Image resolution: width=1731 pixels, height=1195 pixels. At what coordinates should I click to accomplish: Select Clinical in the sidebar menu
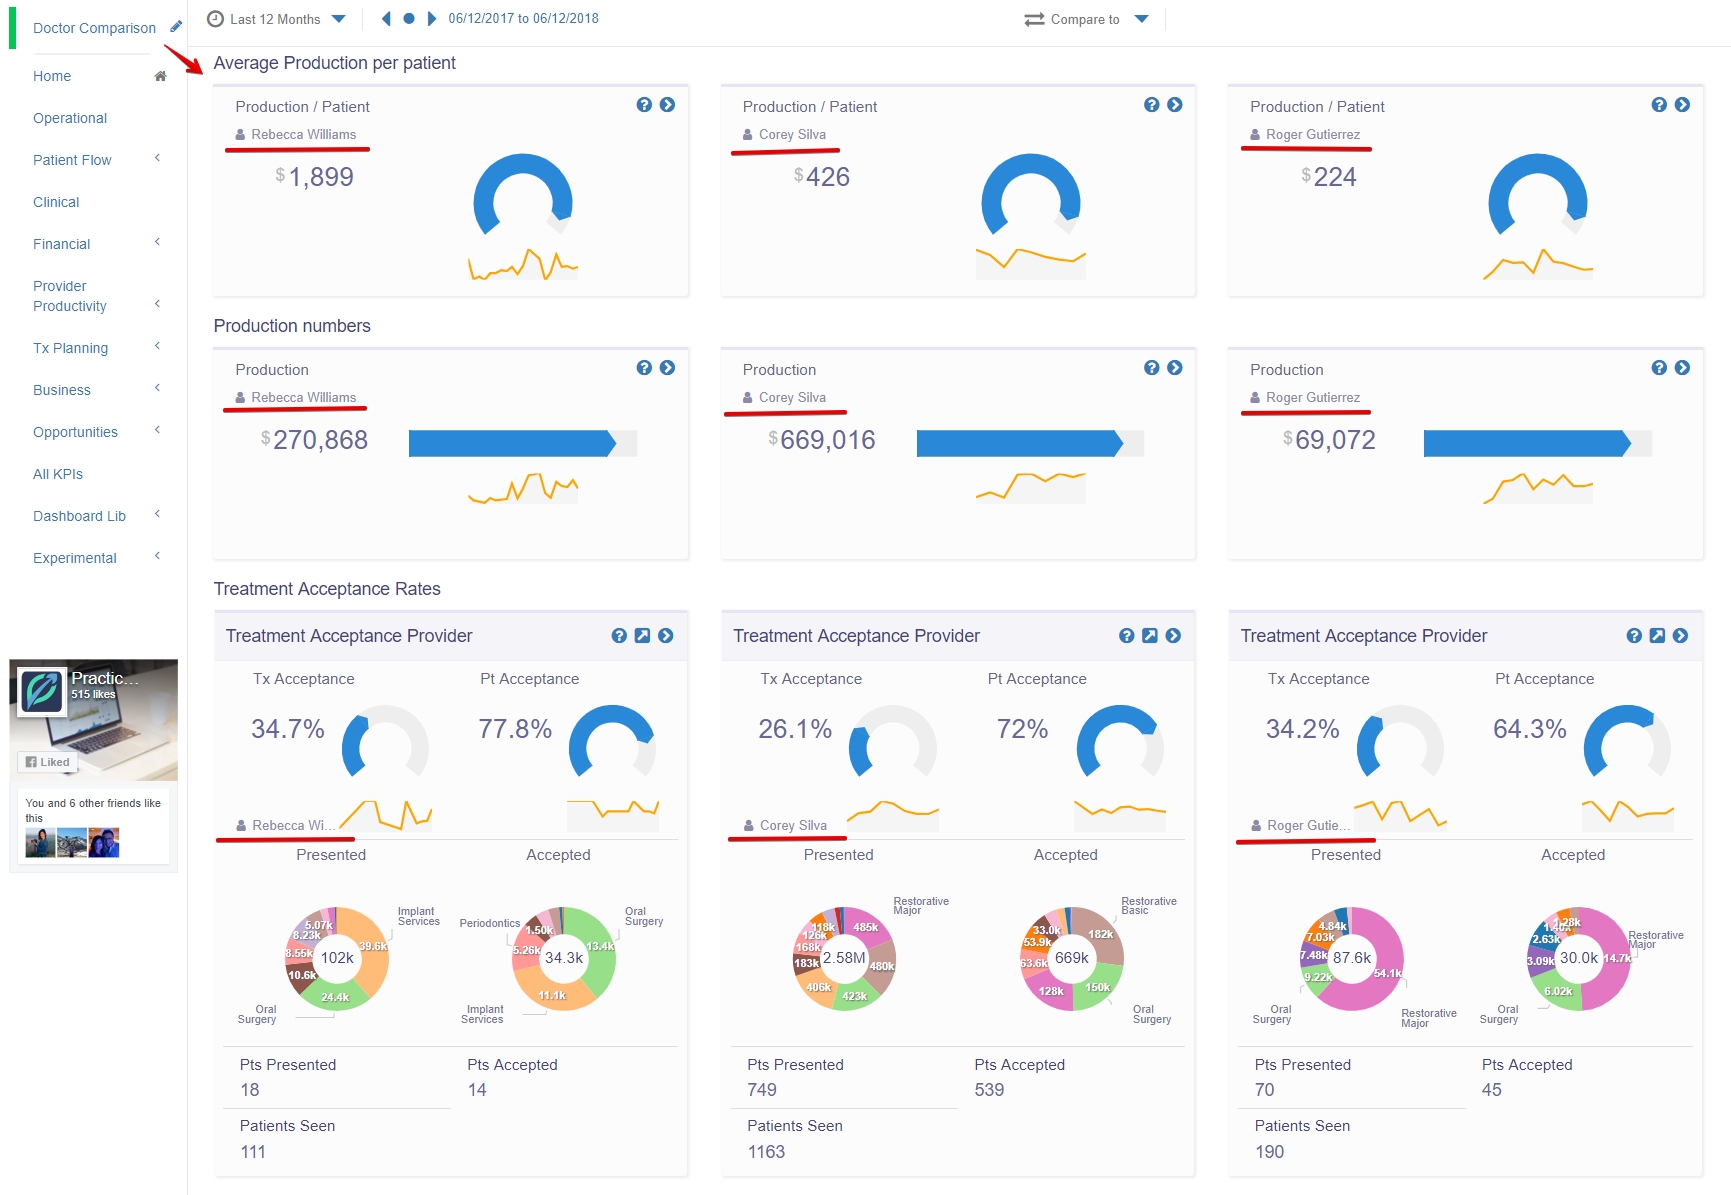tap(56, 202)
